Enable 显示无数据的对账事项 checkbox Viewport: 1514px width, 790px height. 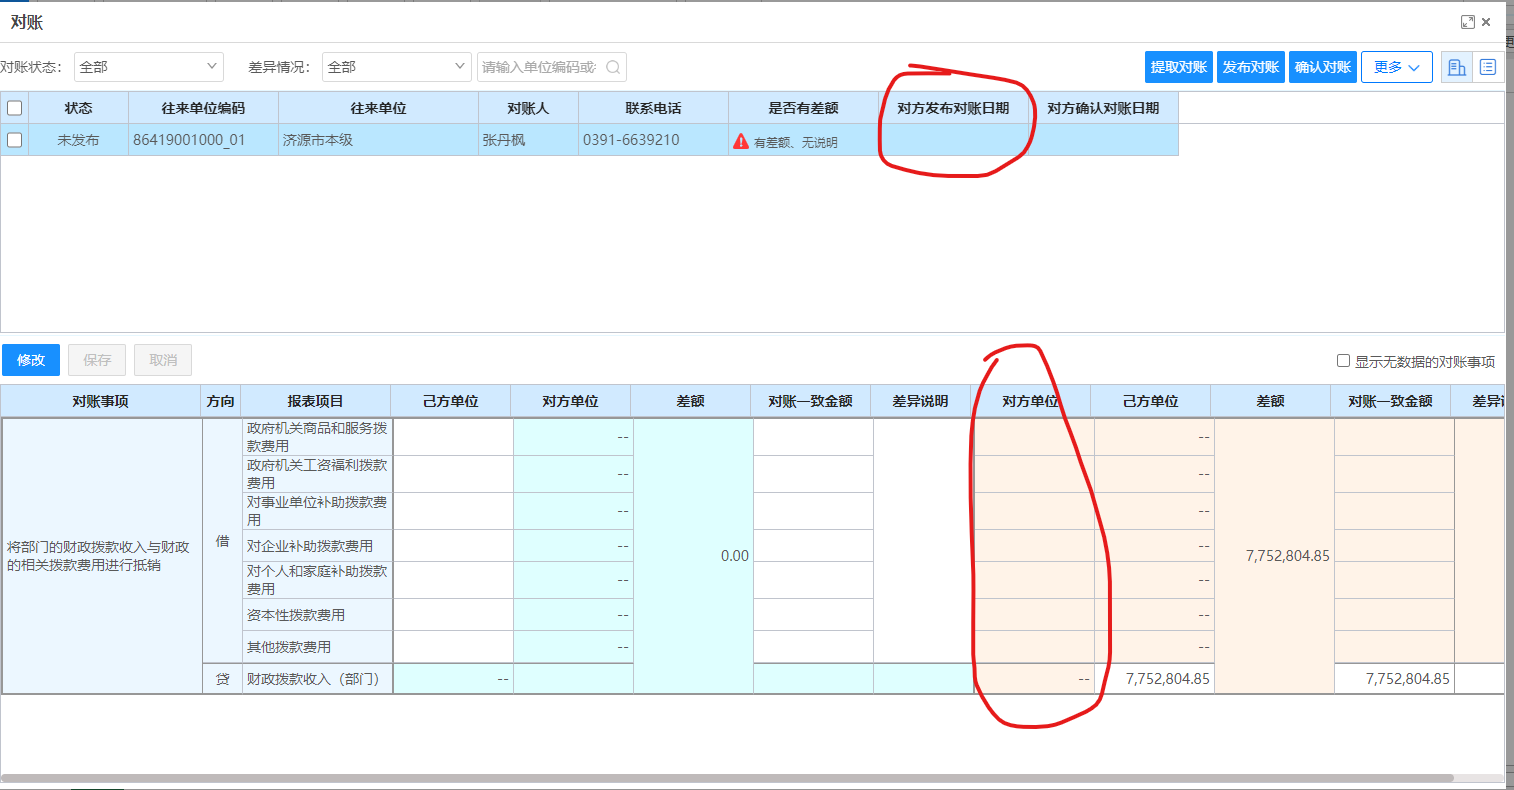[x=1344, y=361]
